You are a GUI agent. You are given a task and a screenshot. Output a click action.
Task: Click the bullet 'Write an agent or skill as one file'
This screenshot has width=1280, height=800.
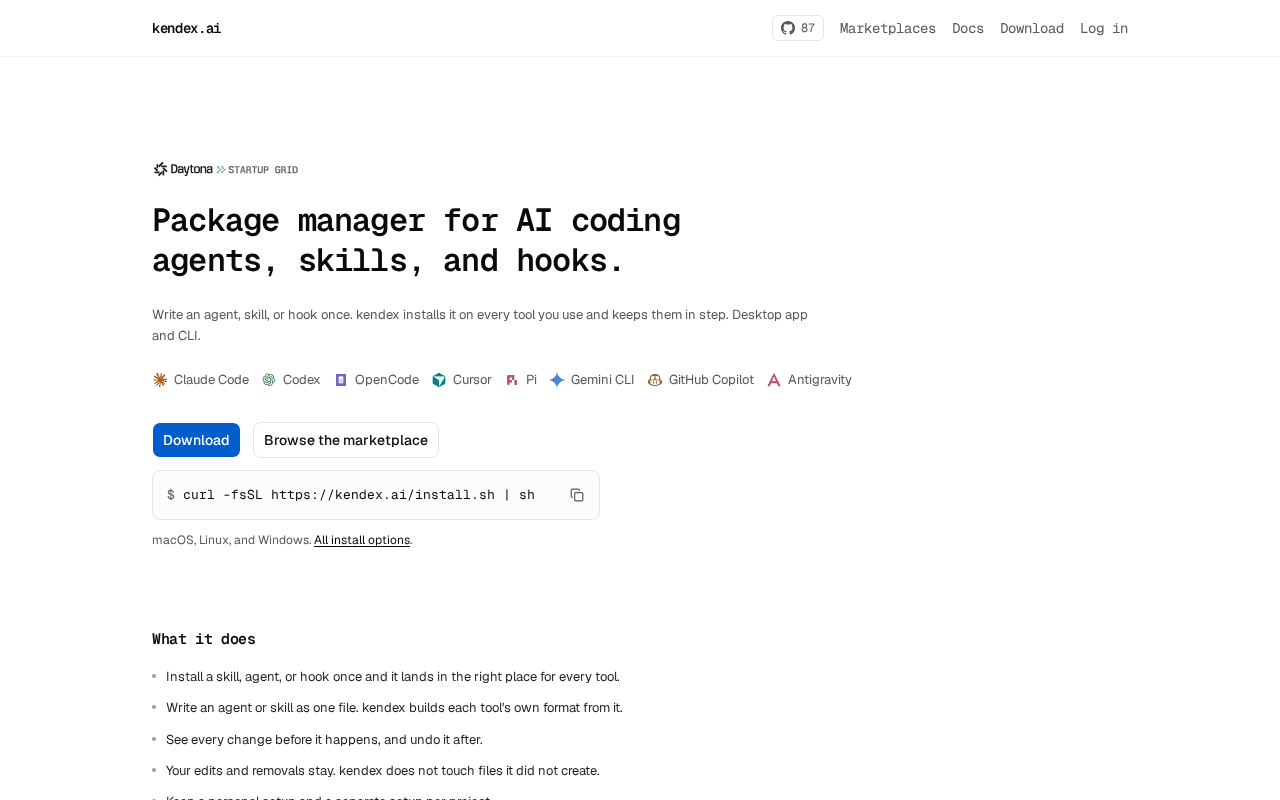[394, 708]
